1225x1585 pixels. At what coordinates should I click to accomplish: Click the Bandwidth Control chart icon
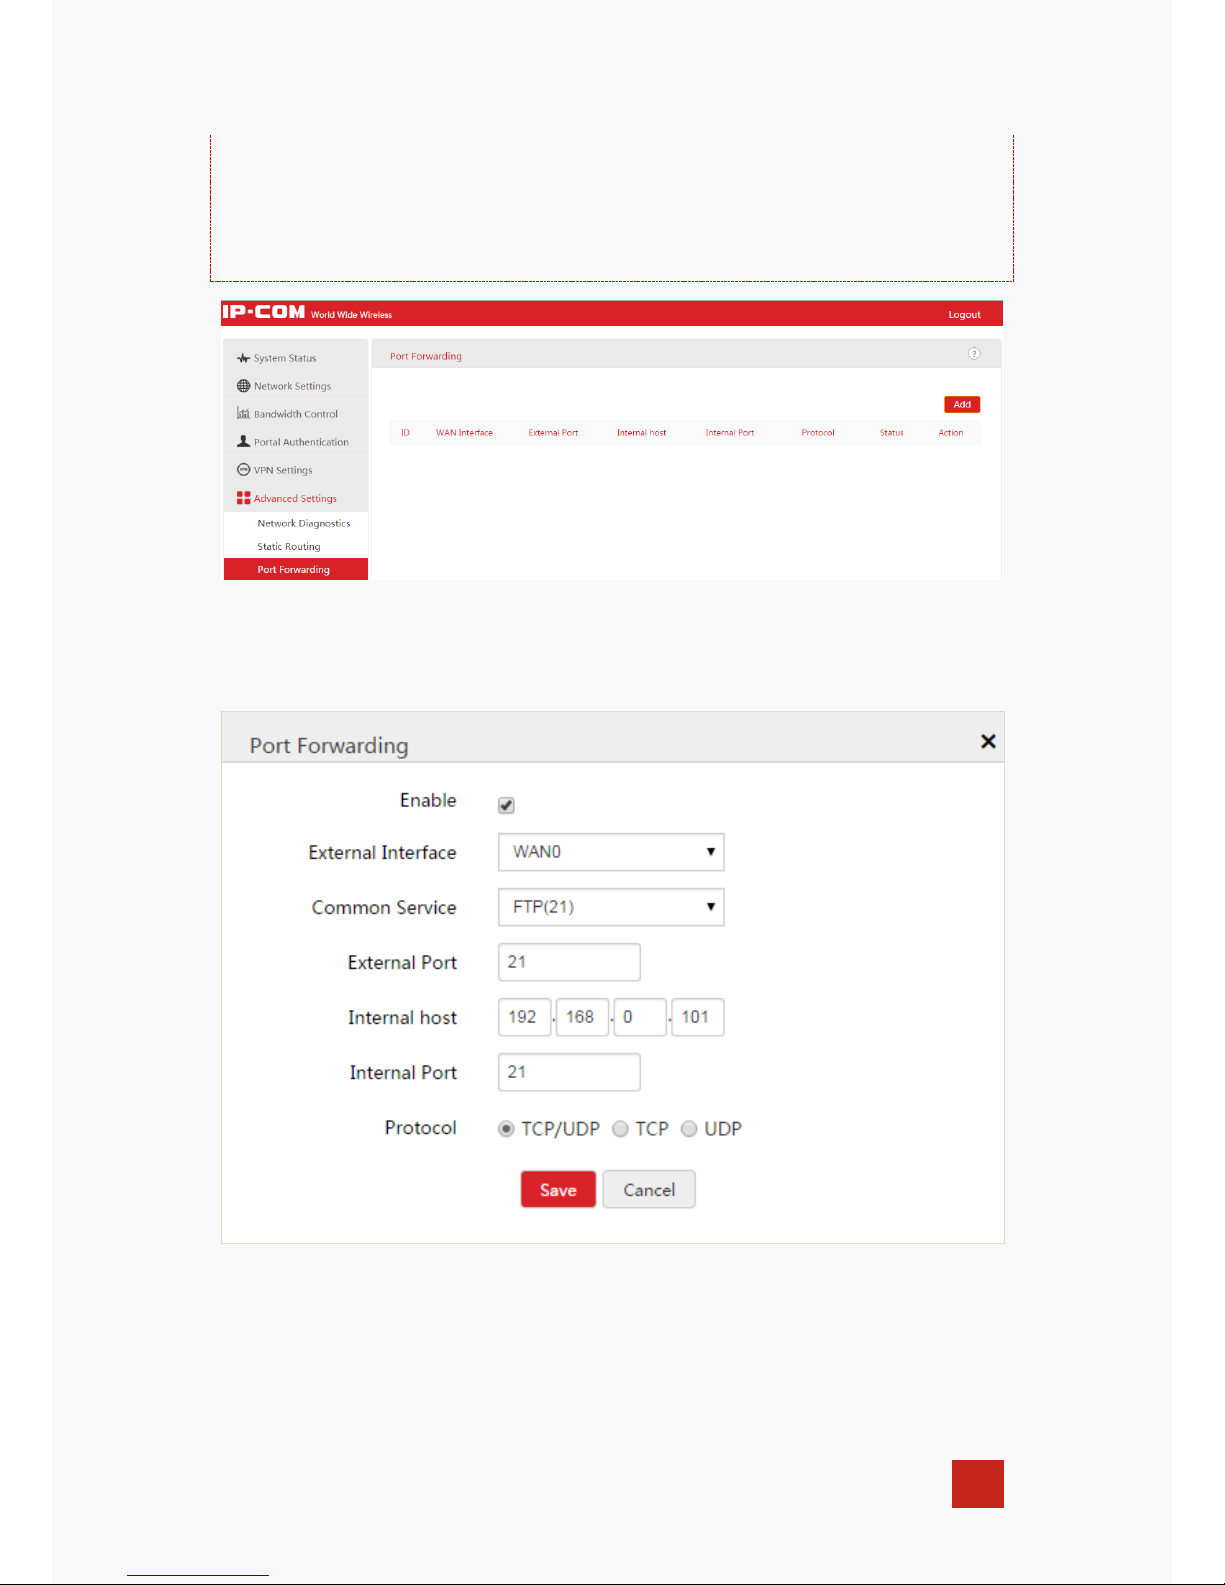243,413
